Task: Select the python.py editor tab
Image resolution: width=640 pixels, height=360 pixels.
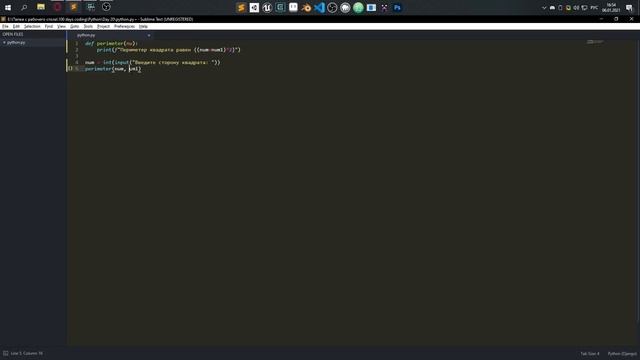Action: click(109, 35)
